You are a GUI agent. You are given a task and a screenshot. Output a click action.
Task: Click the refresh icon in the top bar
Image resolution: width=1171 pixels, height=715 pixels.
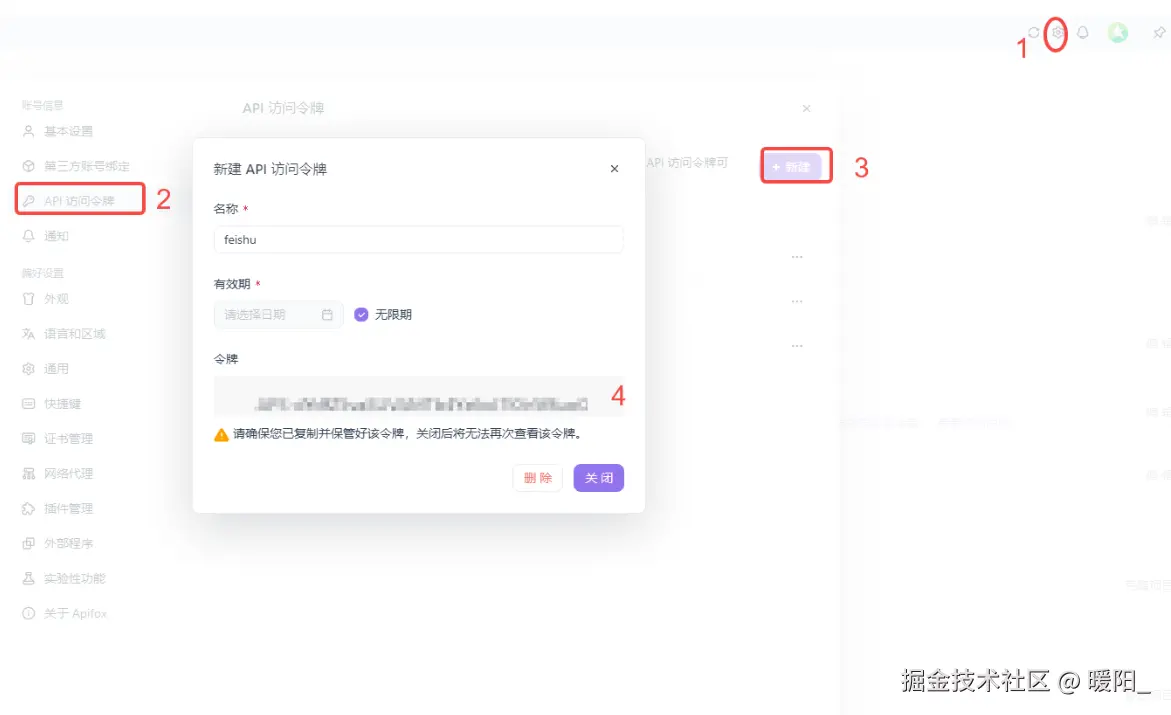click(1033, 33)
